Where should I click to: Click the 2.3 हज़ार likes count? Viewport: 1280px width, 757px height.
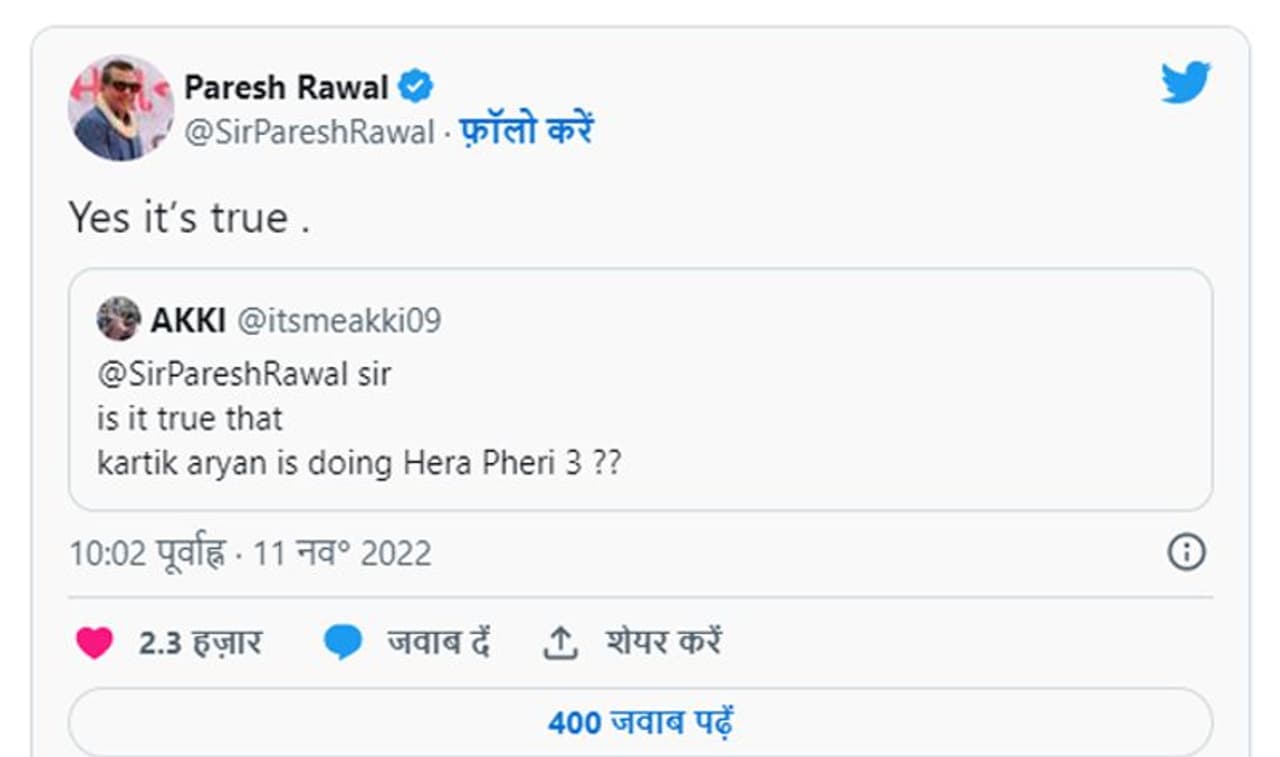[200, 643]
